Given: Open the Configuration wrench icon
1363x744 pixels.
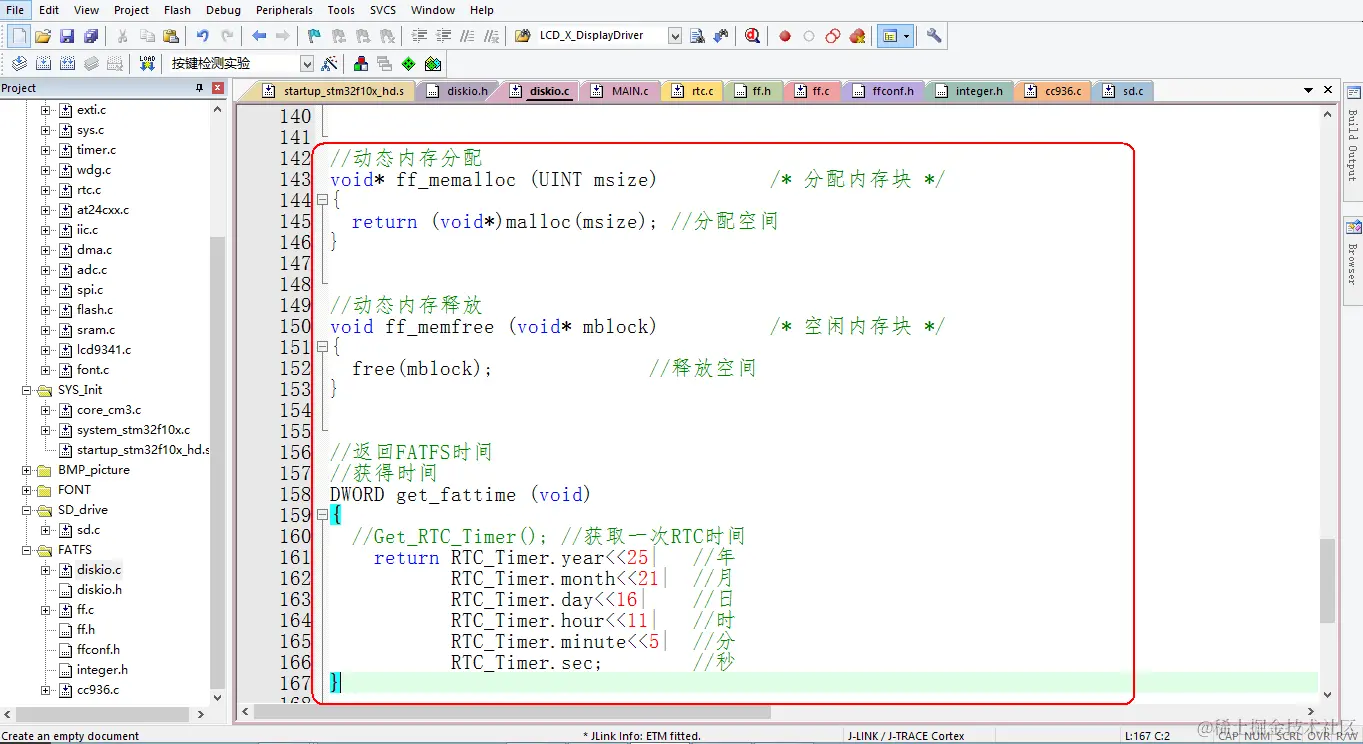Looking at the screenshot, I should point(933,36).
